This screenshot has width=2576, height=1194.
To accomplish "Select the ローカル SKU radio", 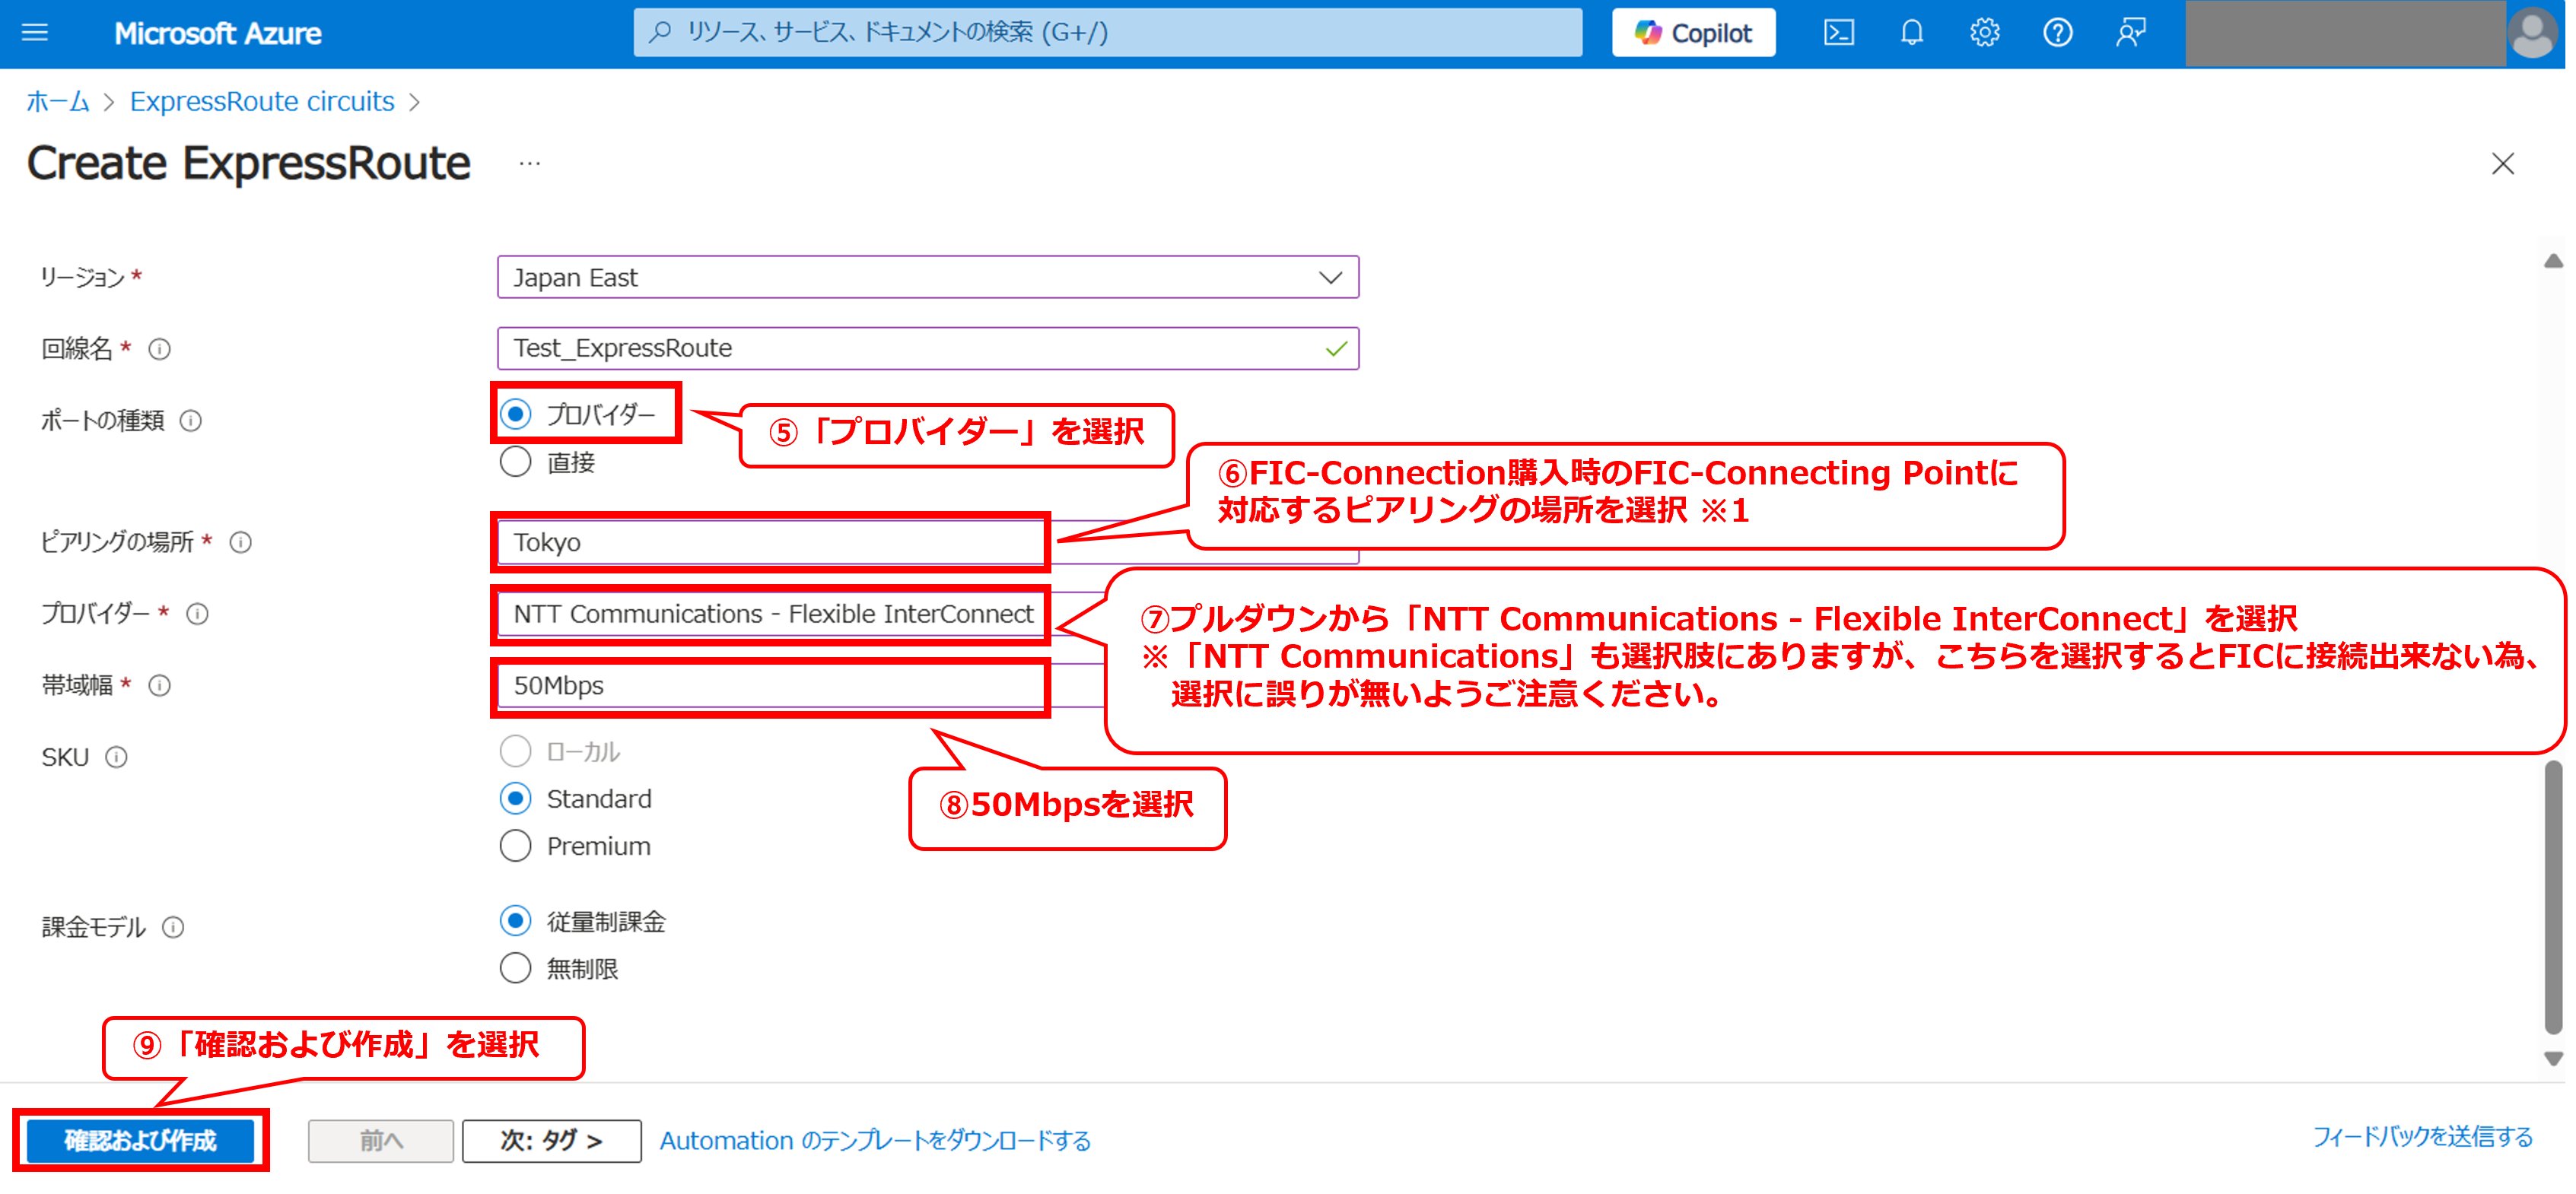I will [515, 751].
